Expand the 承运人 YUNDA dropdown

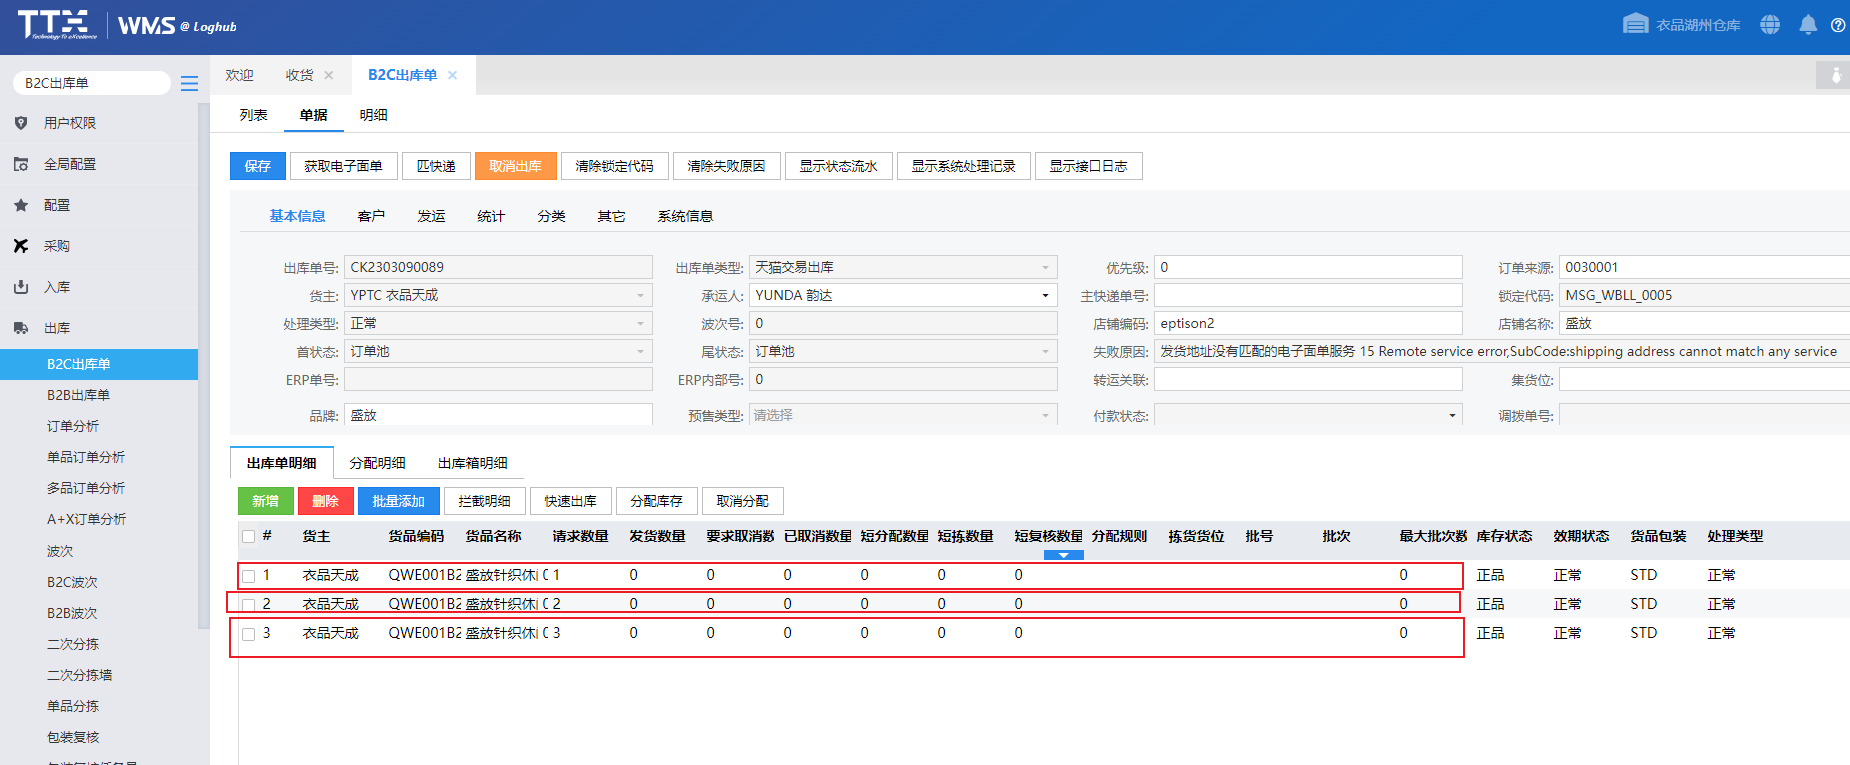click(1045, 295)
